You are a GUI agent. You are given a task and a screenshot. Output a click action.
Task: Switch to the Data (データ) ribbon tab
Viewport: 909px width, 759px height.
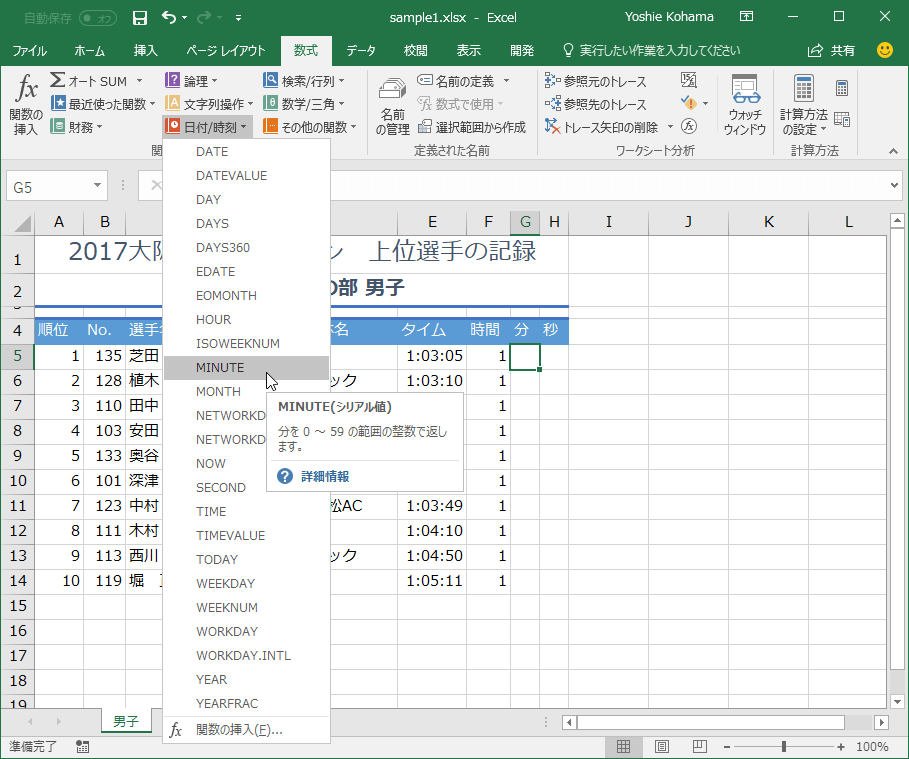361,50
